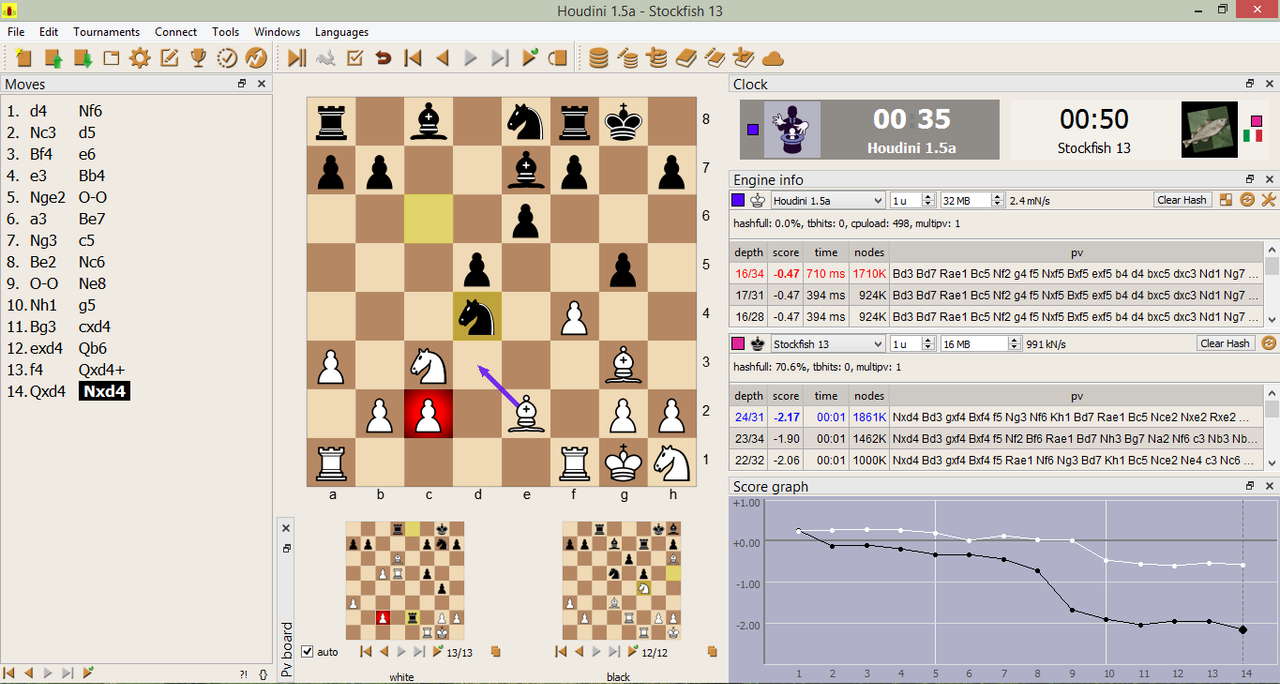Click the edit pencil toolbar icon
This screenshot has width=1280, height=684.
[x=169, y=58]
